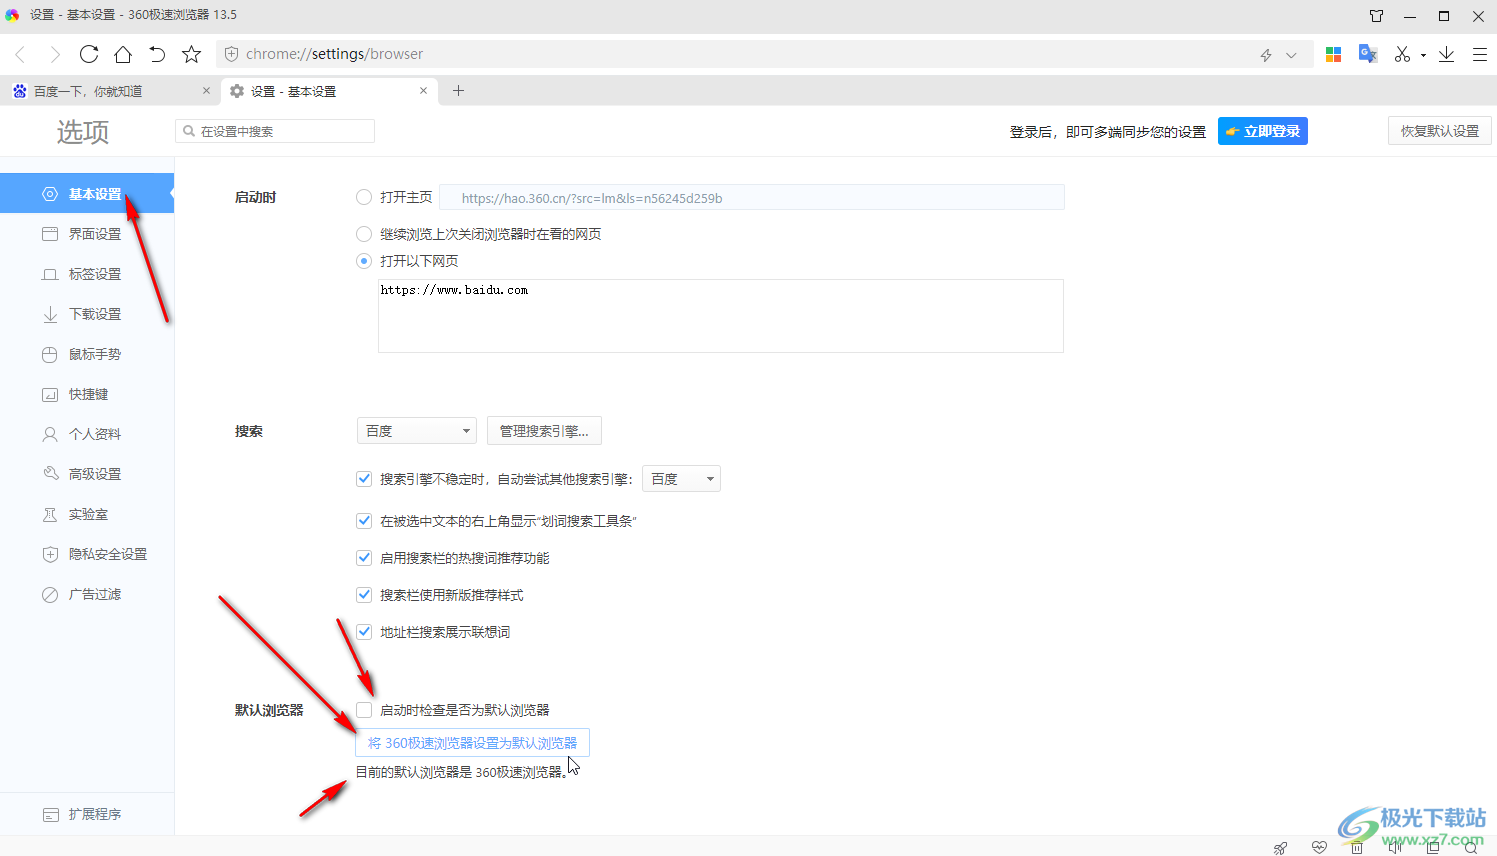Open 广告过滤 in the sidebar
Image resolution: width=1497 pixels, height=856 pixels.
click(x=87, y=594)
